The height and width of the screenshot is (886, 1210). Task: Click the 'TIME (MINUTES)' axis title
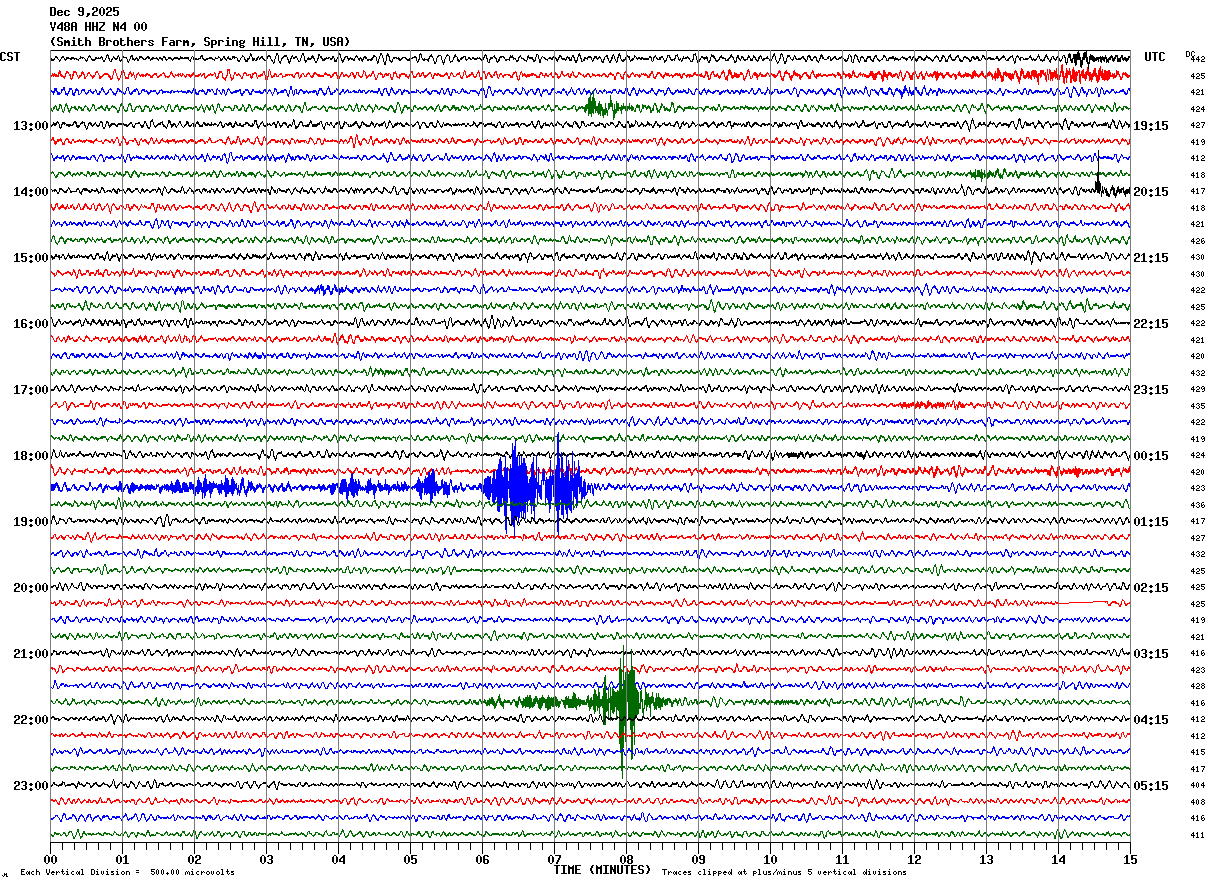coord(602,870)
